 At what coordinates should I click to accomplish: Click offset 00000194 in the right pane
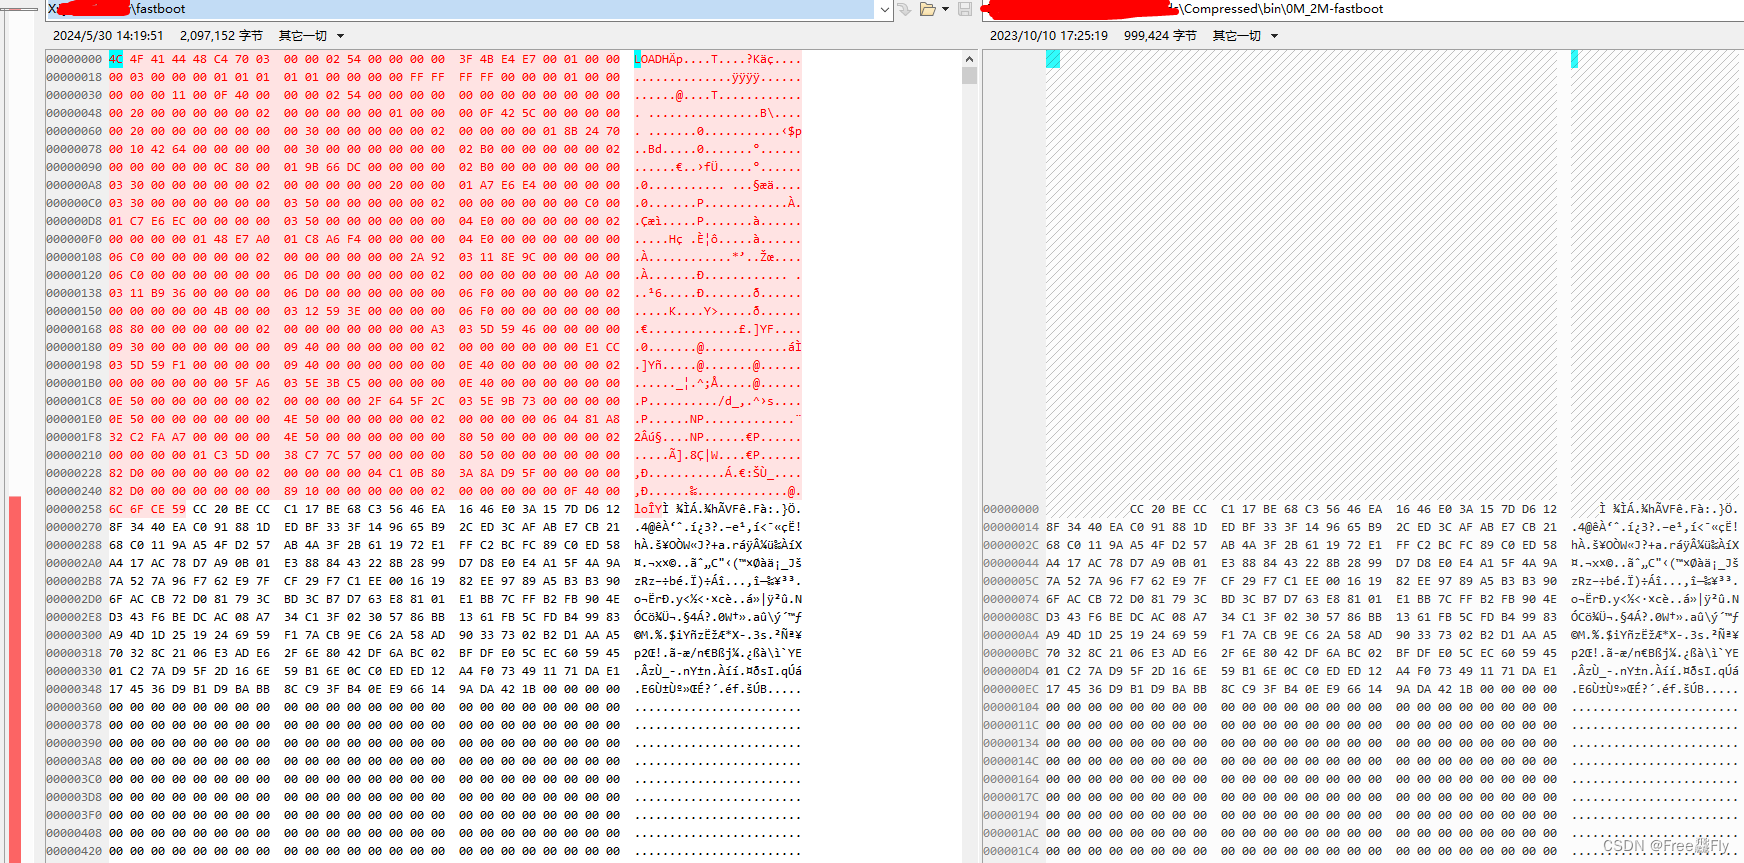pos(1011,816)
